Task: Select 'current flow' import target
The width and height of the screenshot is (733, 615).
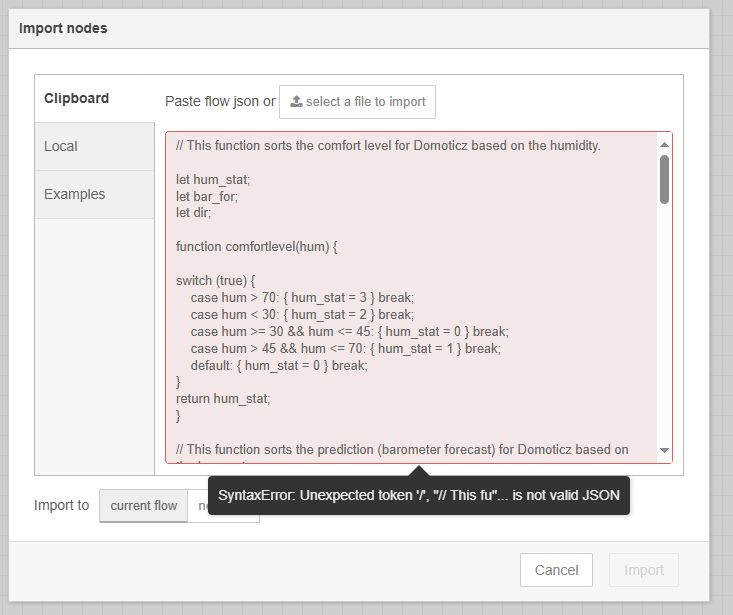Action: (x=144, y=506)
